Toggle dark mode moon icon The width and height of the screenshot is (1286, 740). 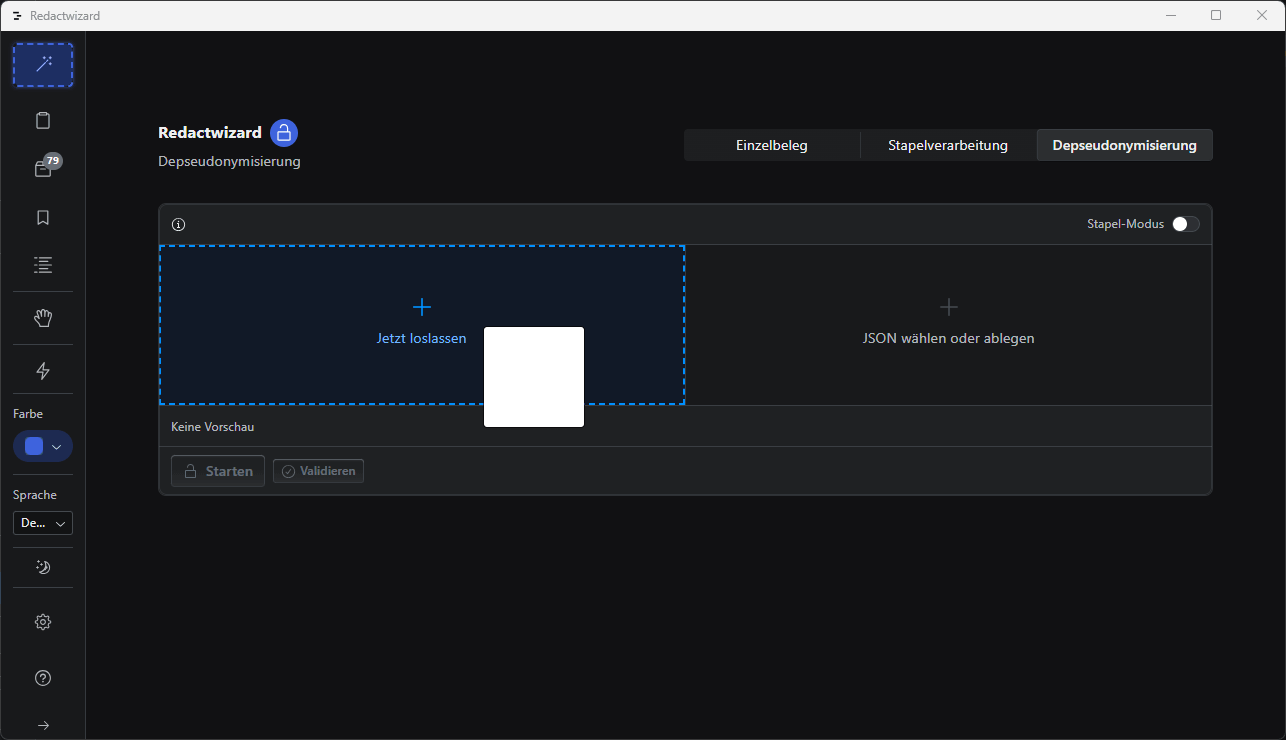tap(43, 567)
